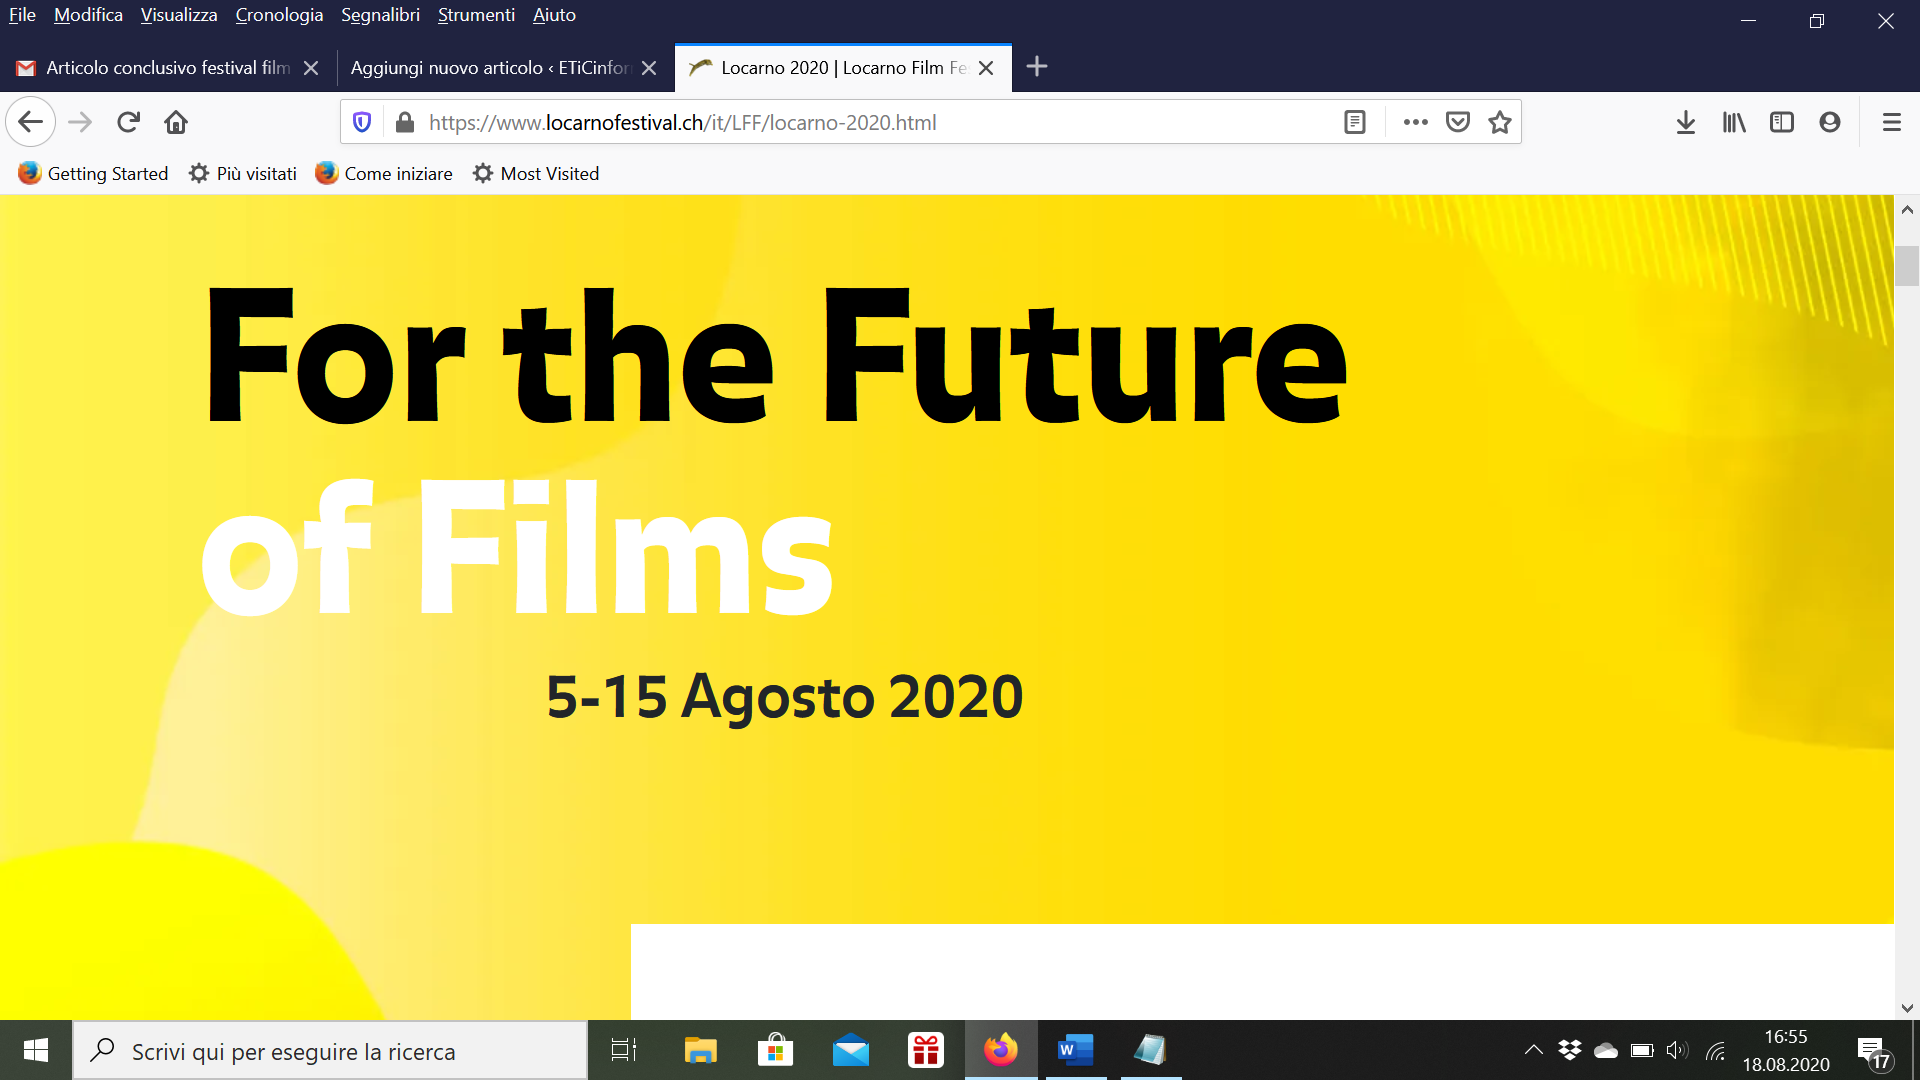The width and height of the screenshot is (1920, 1080).
Task: Open Wi-Fi network panel
Action: [x=1716, y=1050]
